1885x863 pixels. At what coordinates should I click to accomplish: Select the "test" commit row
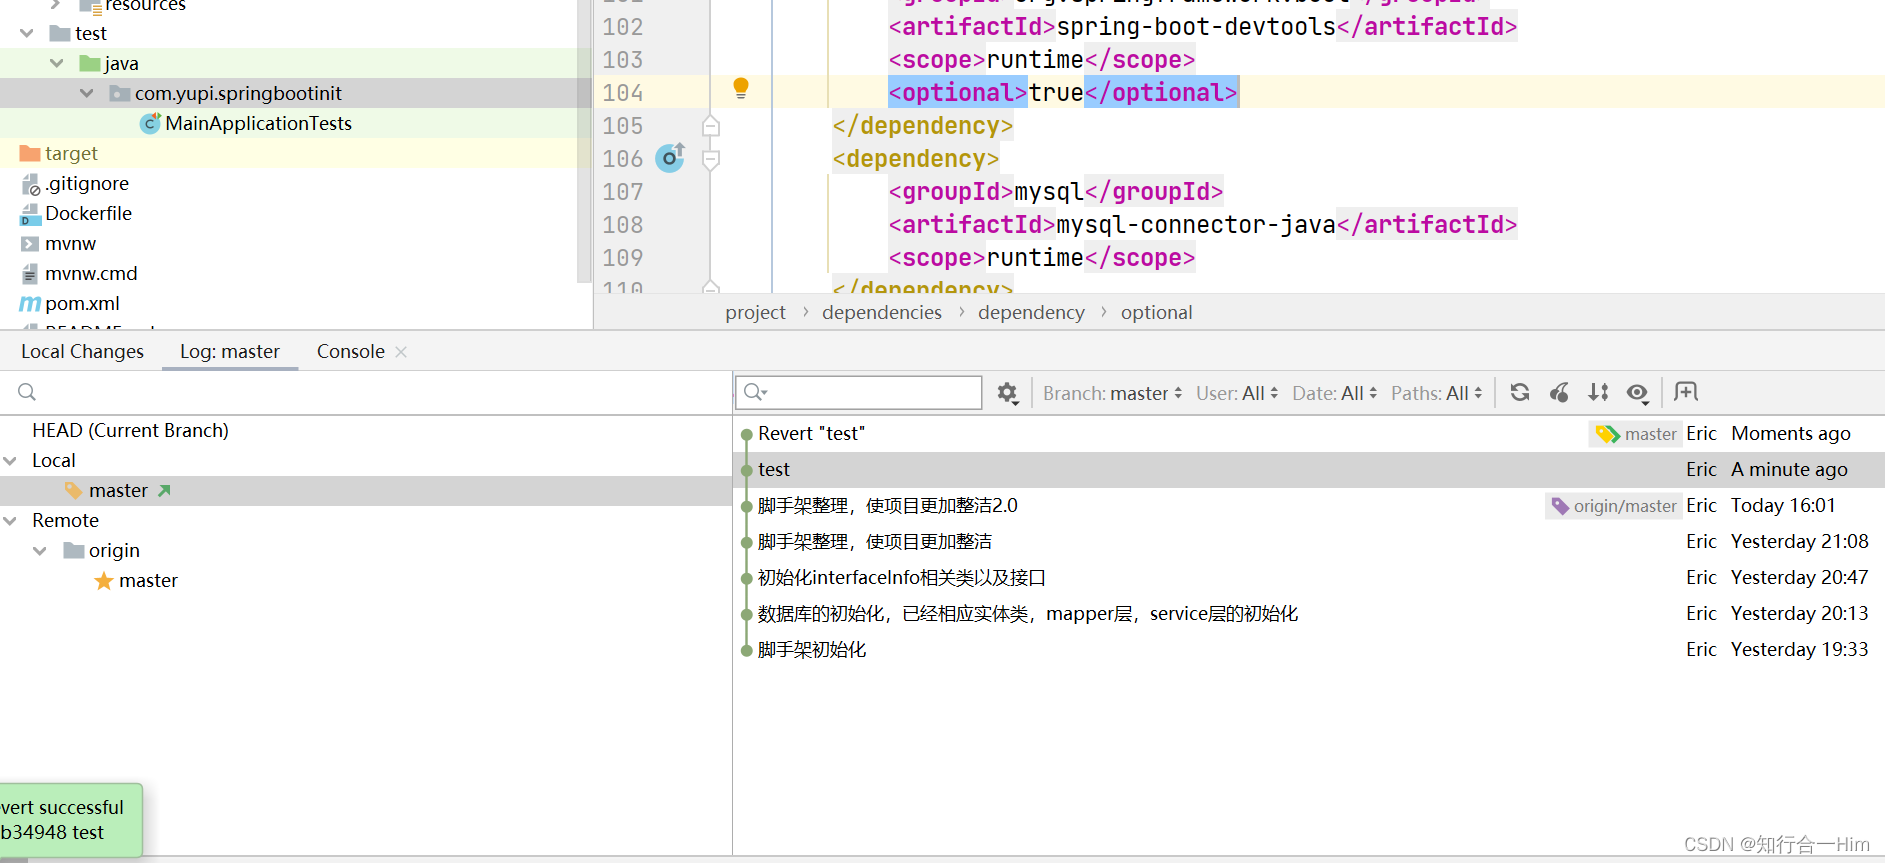pos(1309,470)
